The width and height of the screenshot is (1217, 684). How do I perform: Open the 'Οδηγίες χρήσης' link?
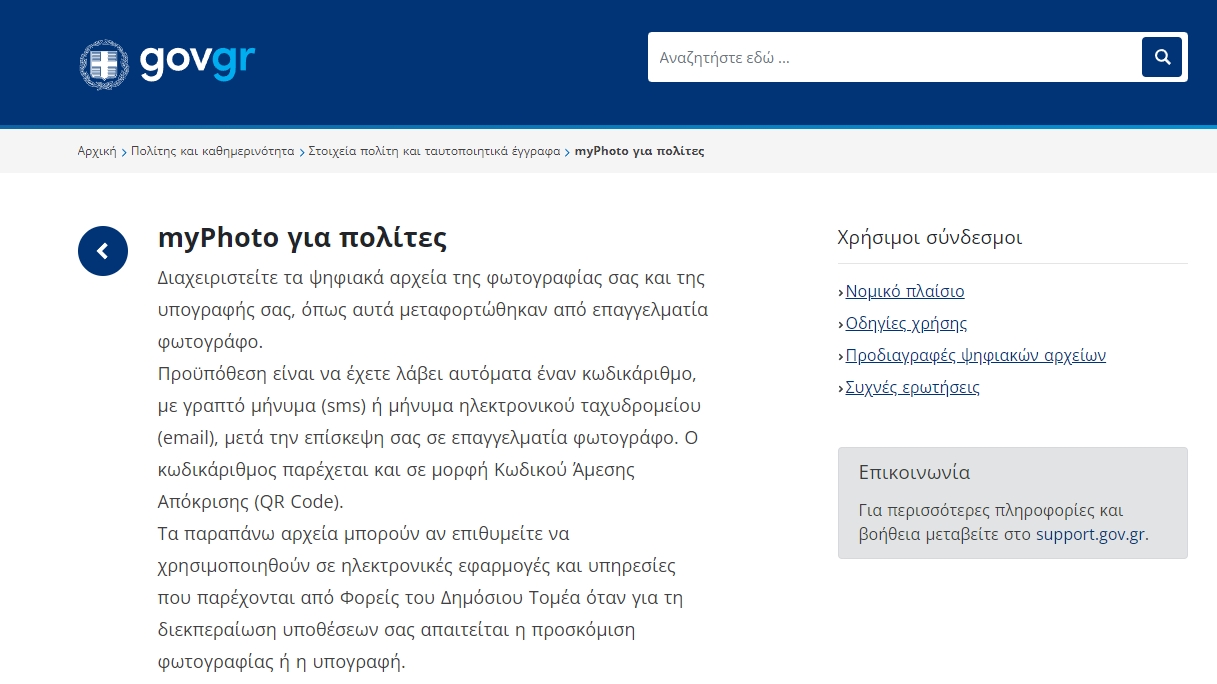click(906, 323)
